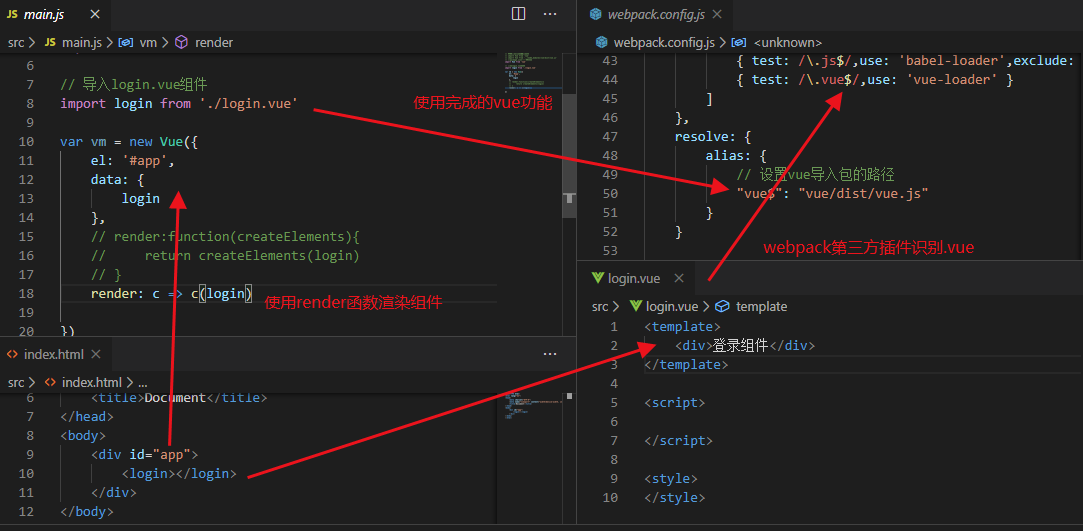Click div id="app" line in index.html
The image size is (1083, 531).
click(144, 455)
